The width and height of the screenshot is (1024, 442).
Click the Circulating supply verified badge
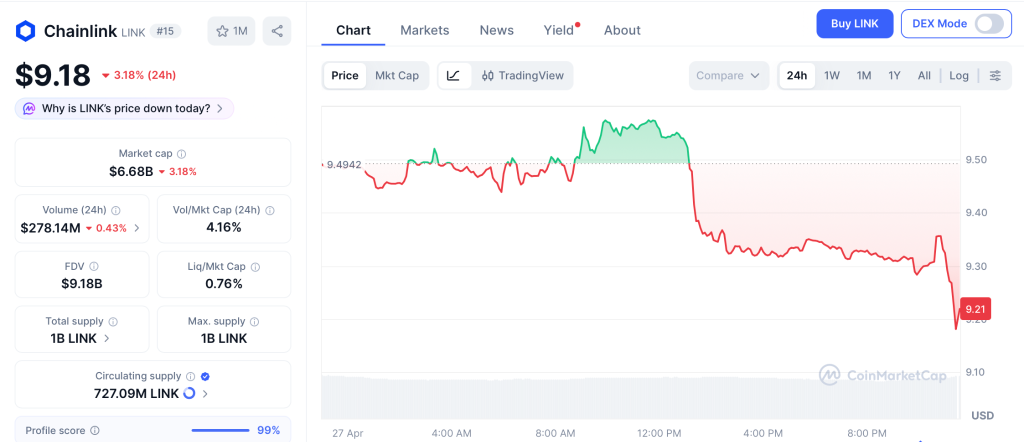(x=205, y=377)
